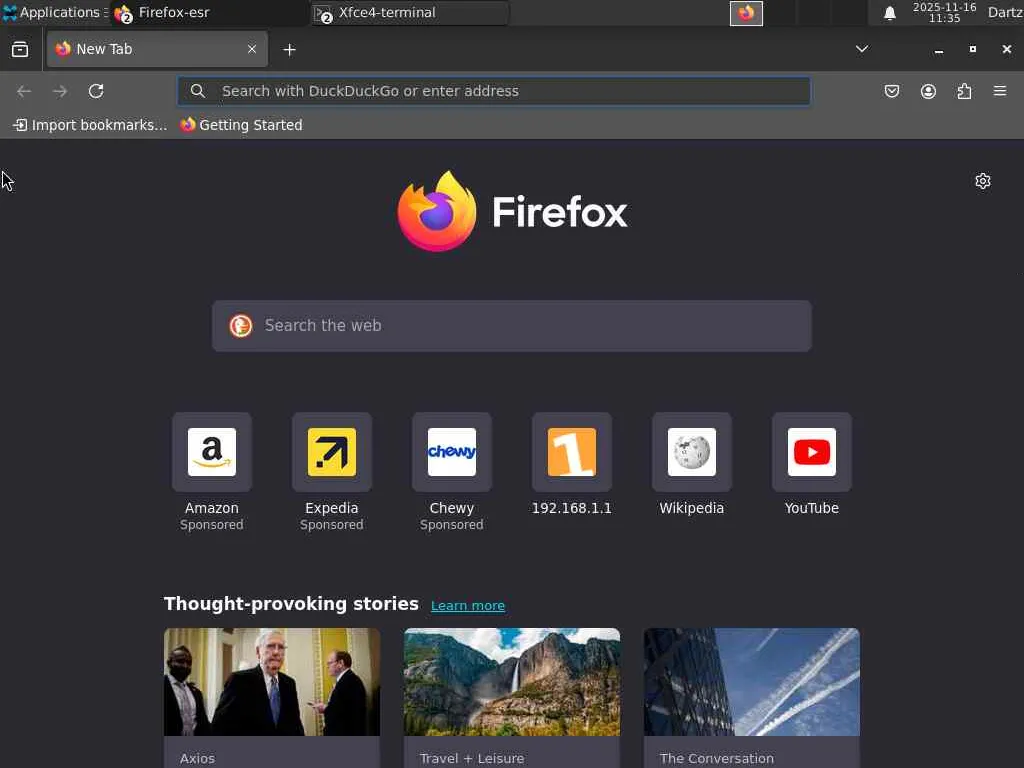Open new tab personalize gear icon
This screenshot has height=768, width=1024.
click(x=983, y=181)
